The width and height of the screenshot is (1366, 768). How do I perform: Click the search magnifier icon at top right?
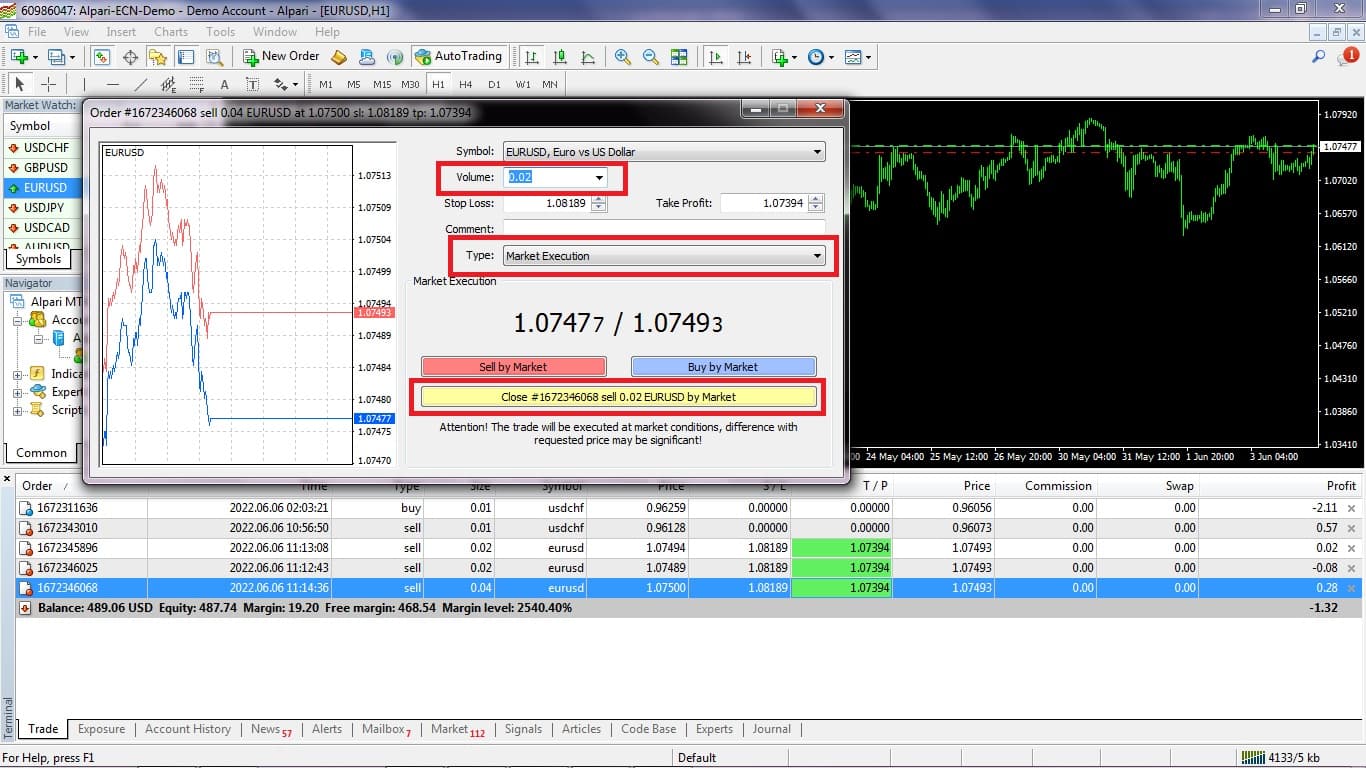(1319, 57)
